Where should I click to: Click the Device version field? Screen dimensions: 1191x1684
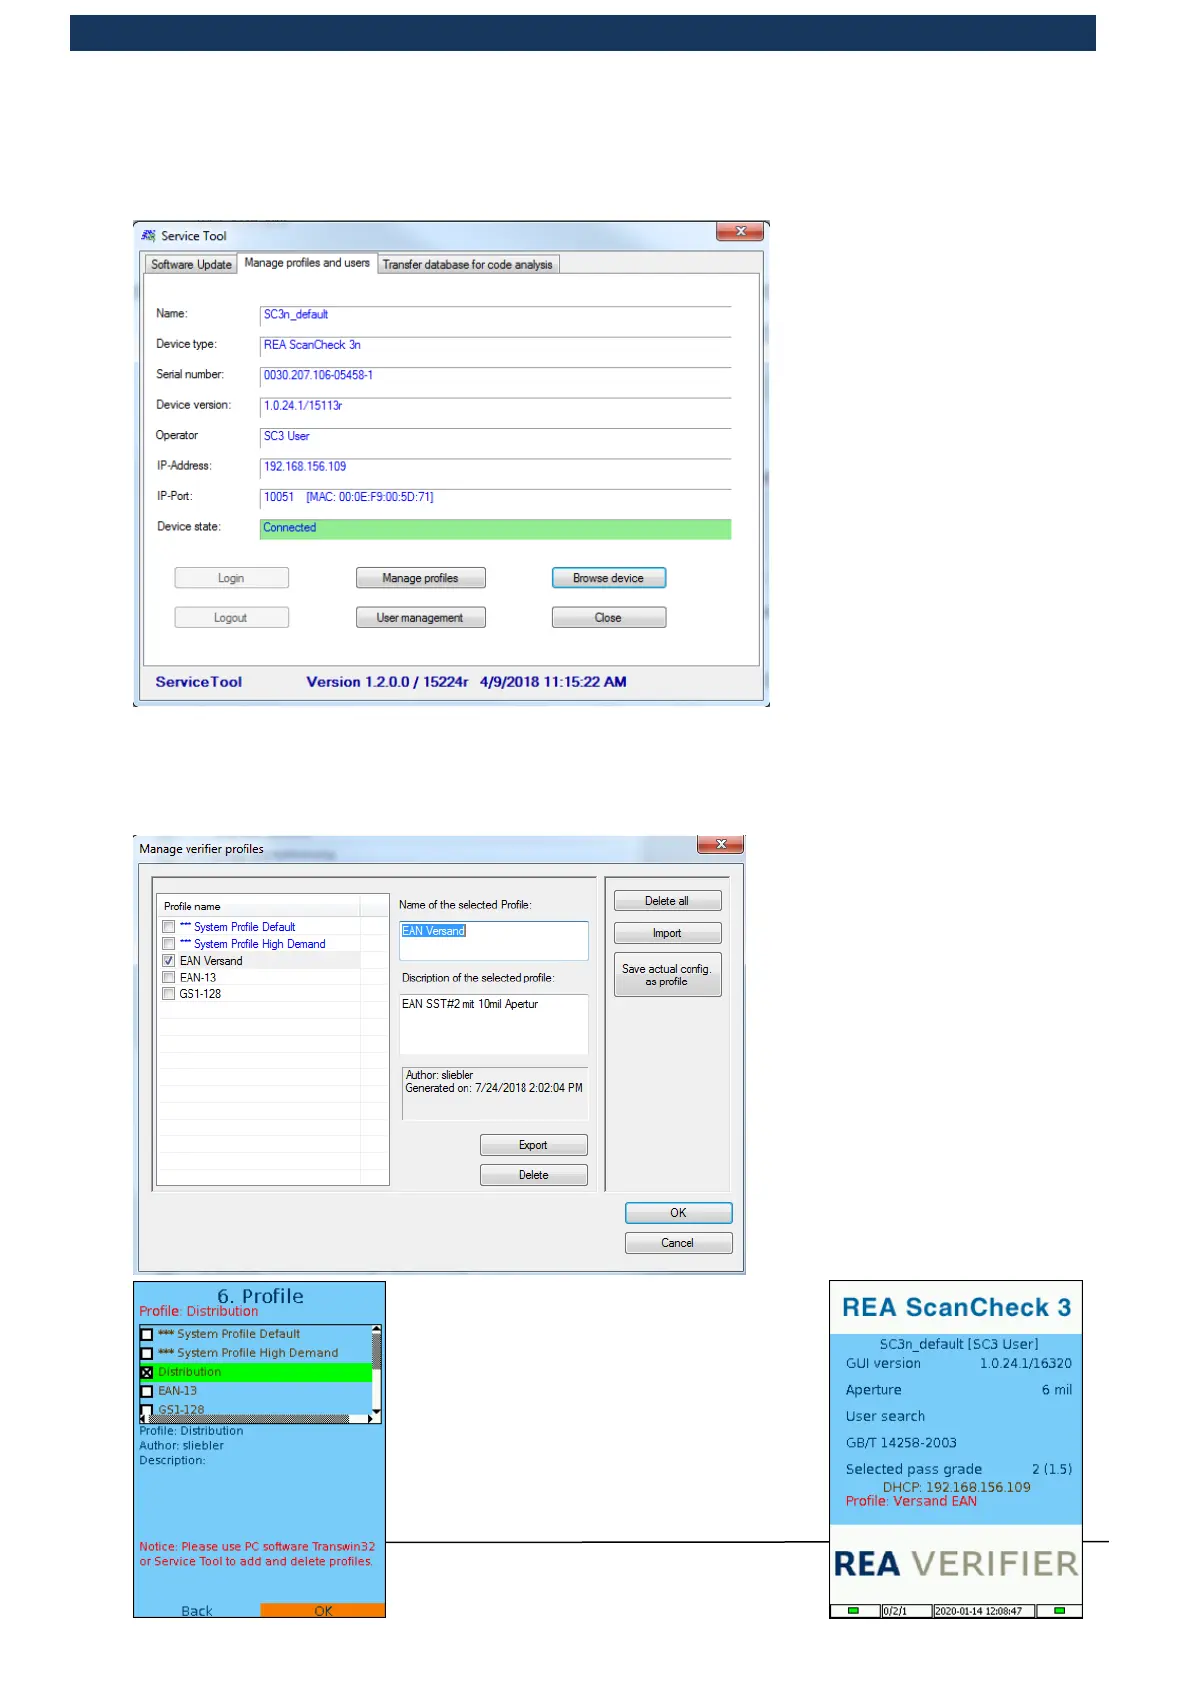tap(495, 406)
